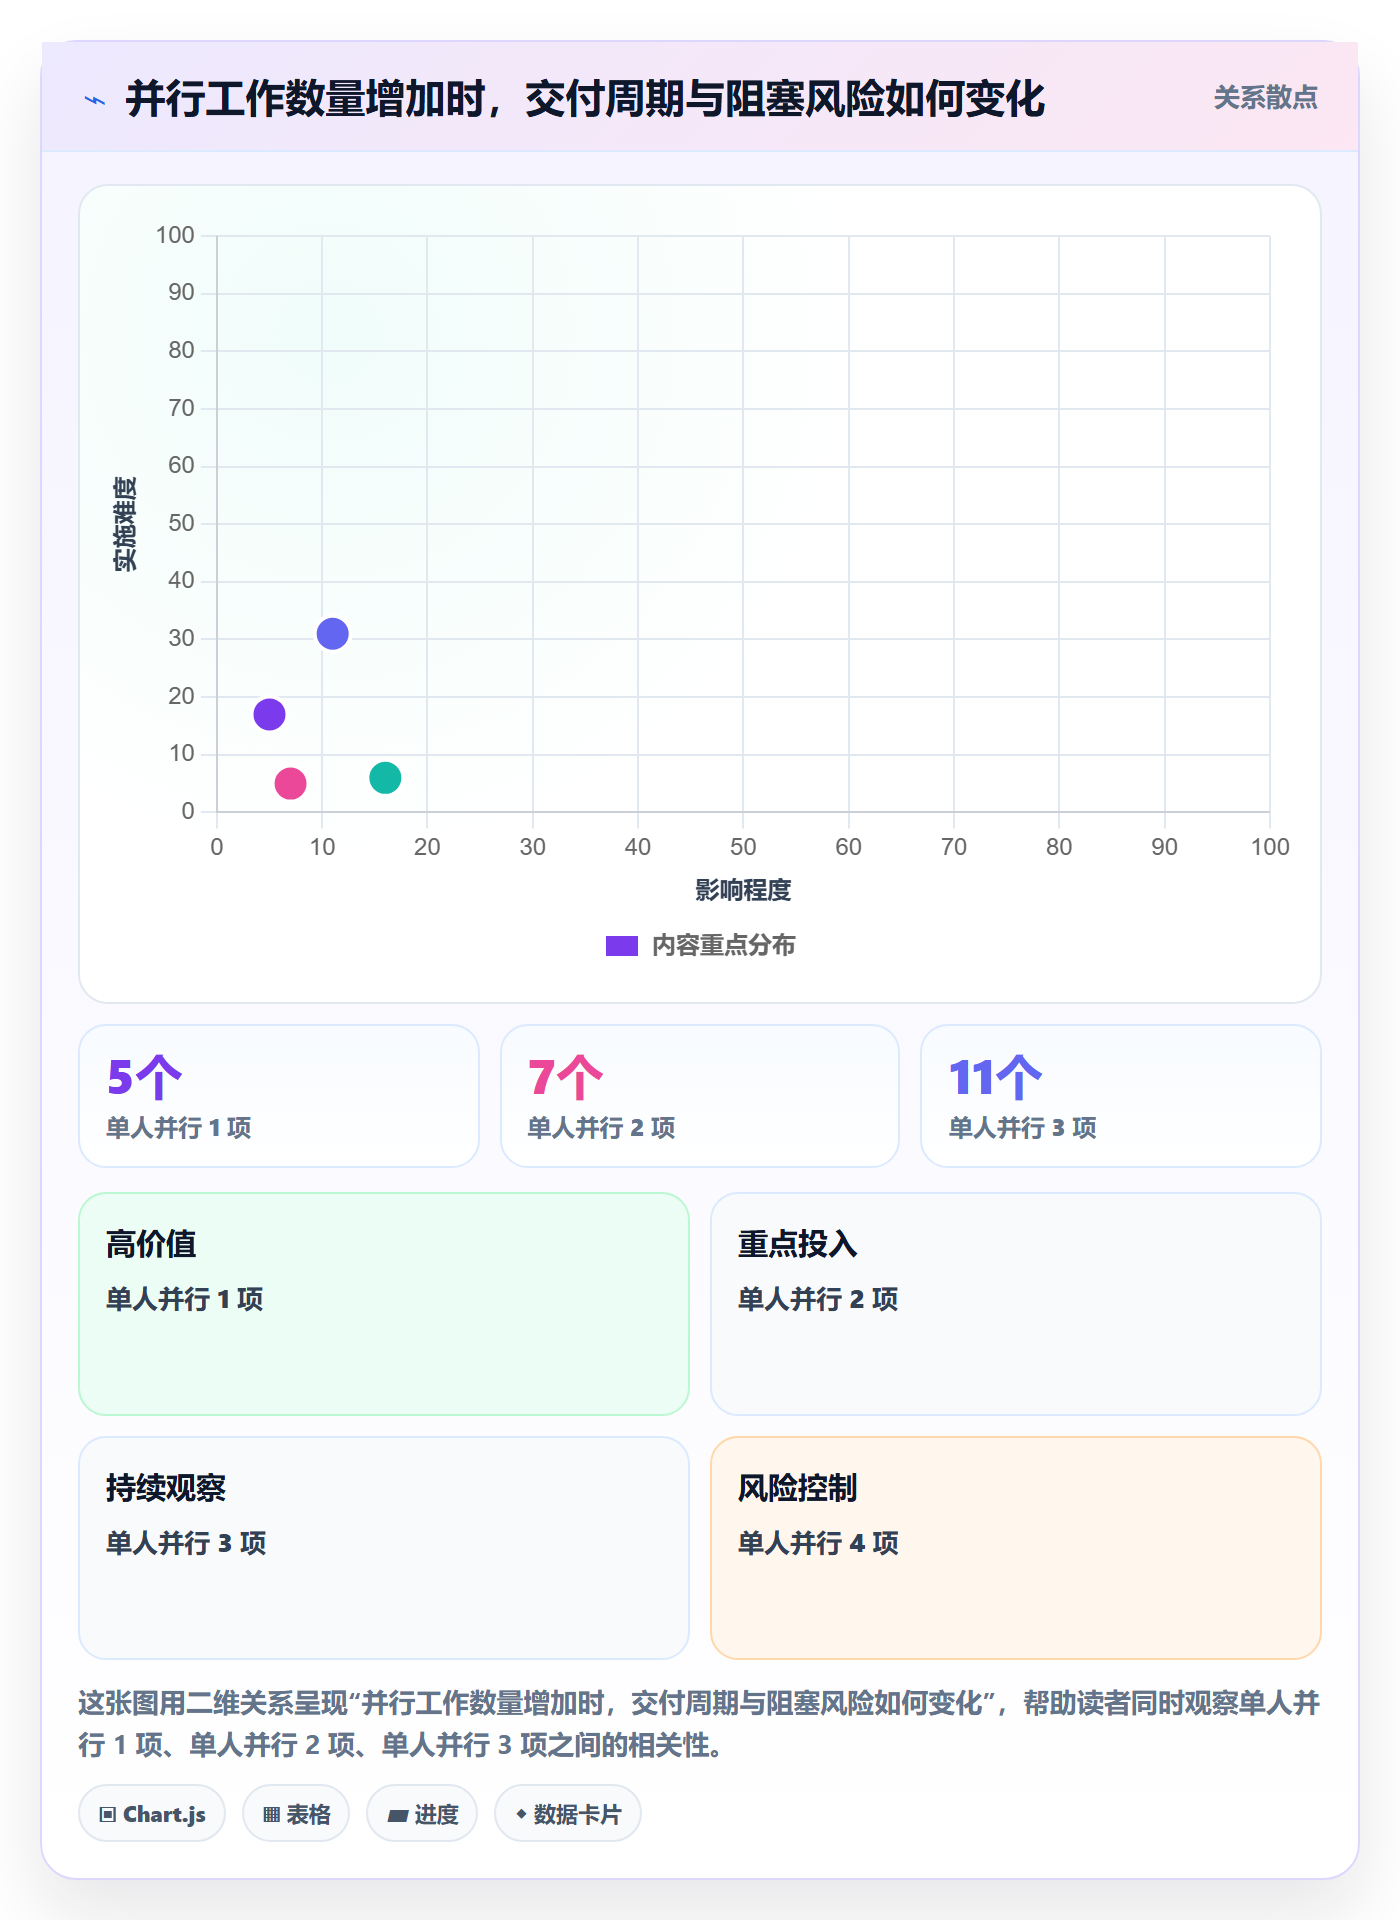This screenshot has width=1400, height=1920.
Task: Open the 持续观察 quadrant card
Action: click(384, 1548)
